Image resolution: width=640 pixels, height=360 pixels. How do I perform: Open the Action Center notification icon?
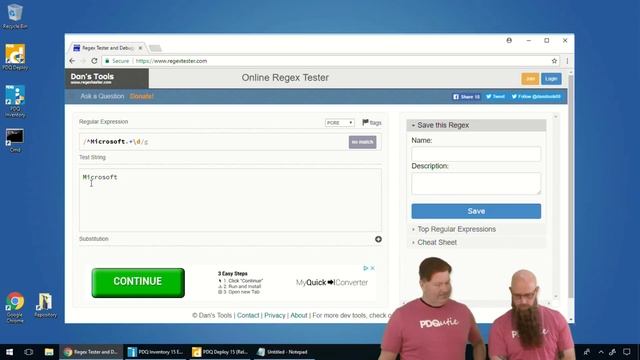tap(627, 352)
